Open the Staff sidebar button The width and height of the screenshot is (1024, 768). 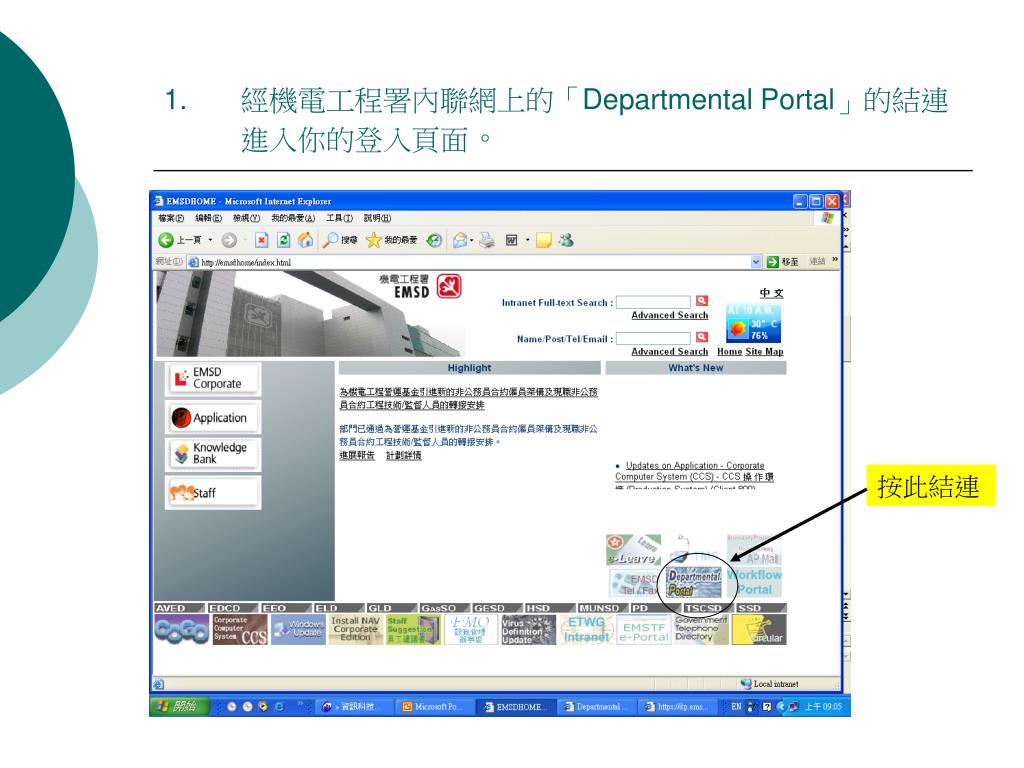click(213, 492)
